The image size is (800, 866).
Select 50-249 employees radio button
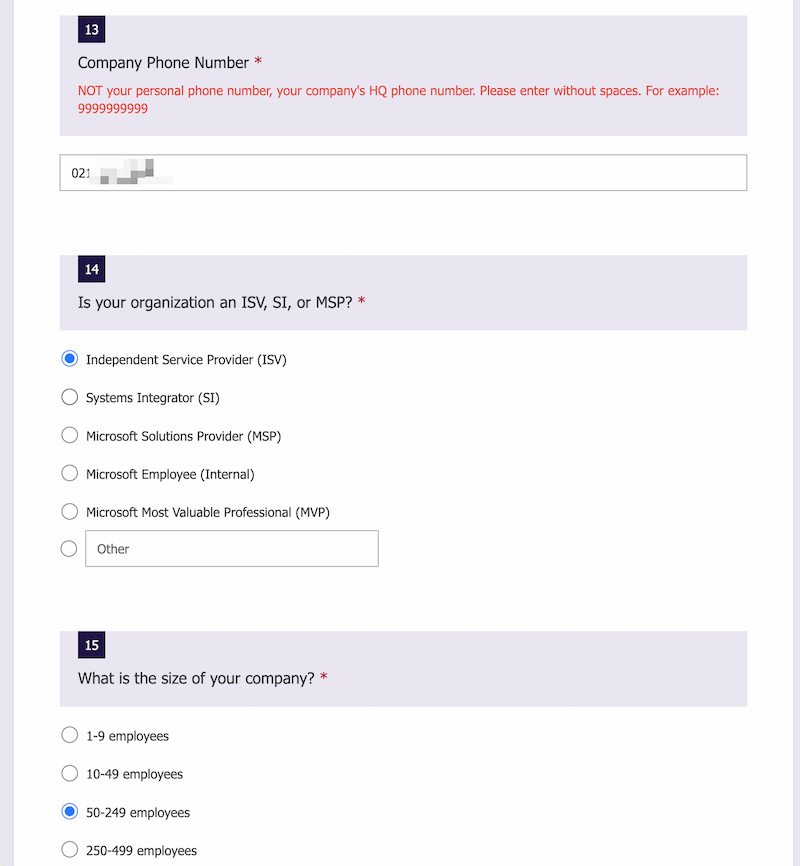[70, 811]
